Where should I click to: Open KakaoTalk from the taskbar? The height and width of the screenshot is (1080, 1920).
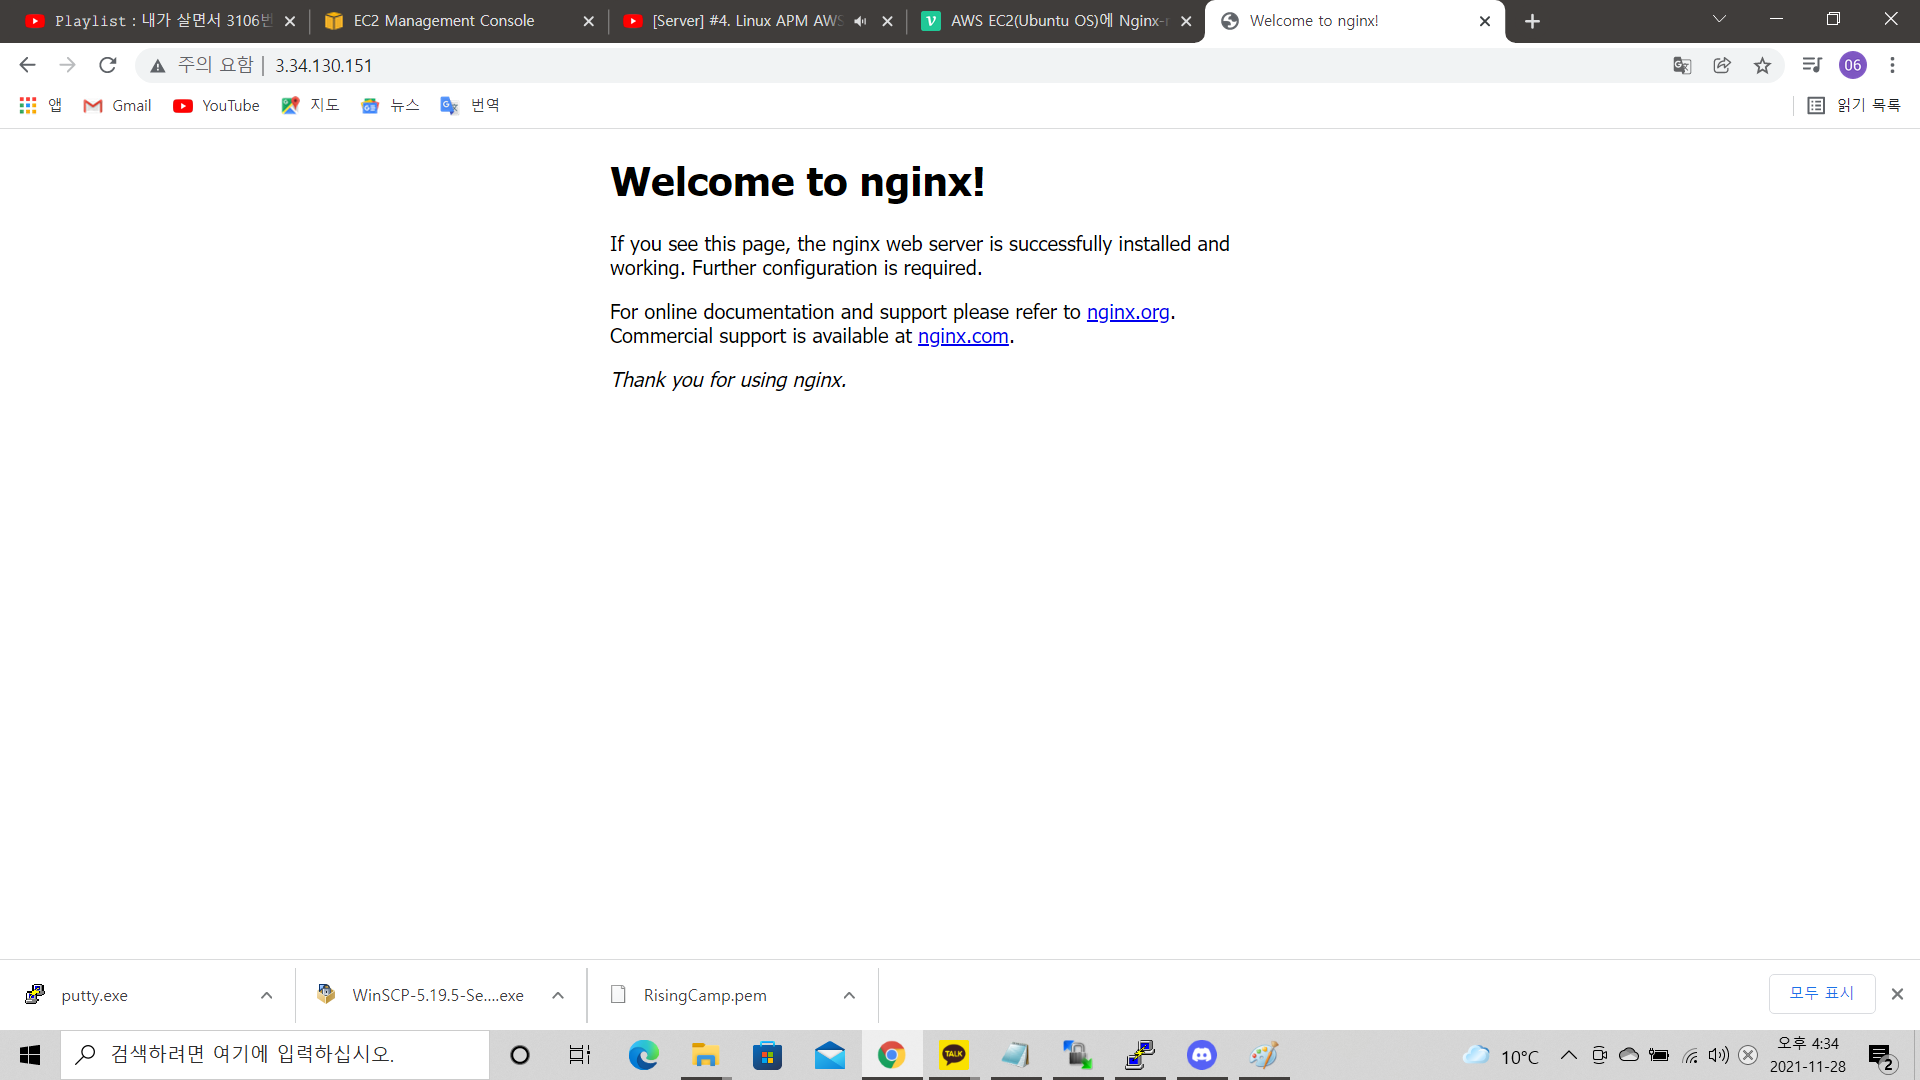pyautogui.click(x=954, y=1055)
